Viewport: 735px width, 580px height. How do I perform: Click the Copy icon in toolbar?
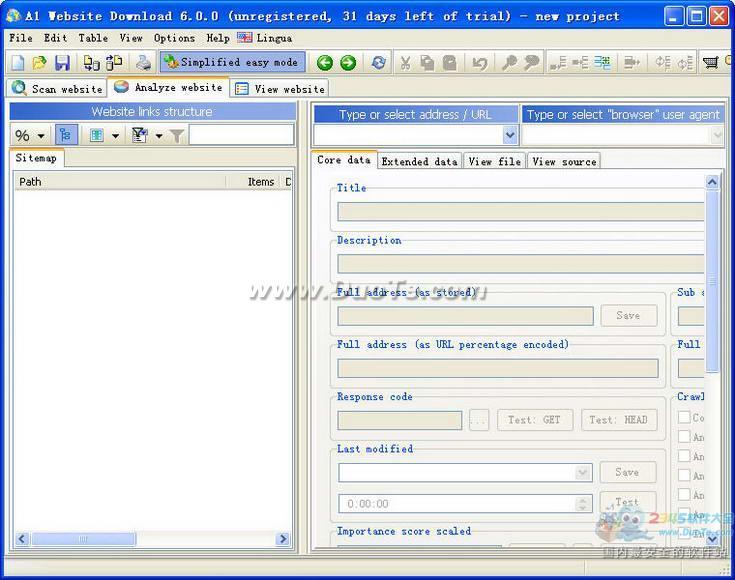pyautogui.click(x=427, y=62)
